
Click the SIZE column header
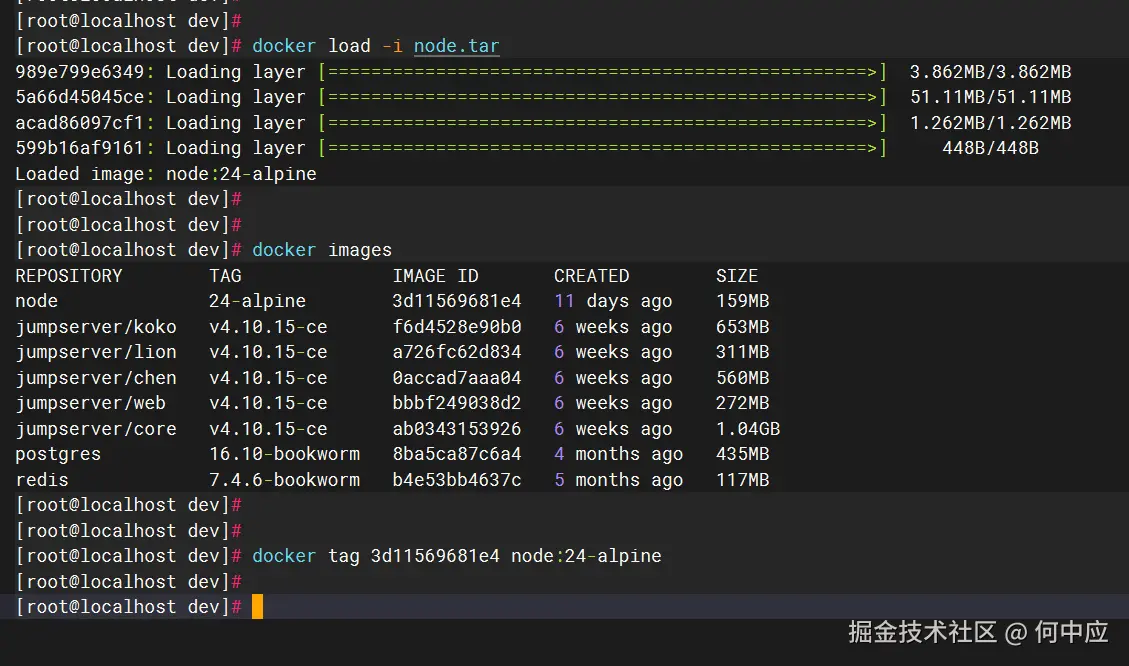[x=737, y=276]
